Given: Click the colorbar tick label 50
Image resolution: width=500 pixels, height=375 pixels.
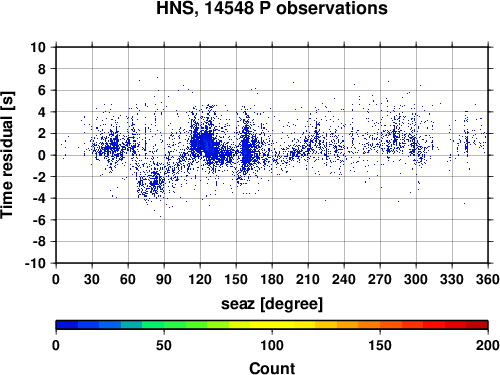Looking at the screenshot, I should pyautogui.click(x=164, y=345).
